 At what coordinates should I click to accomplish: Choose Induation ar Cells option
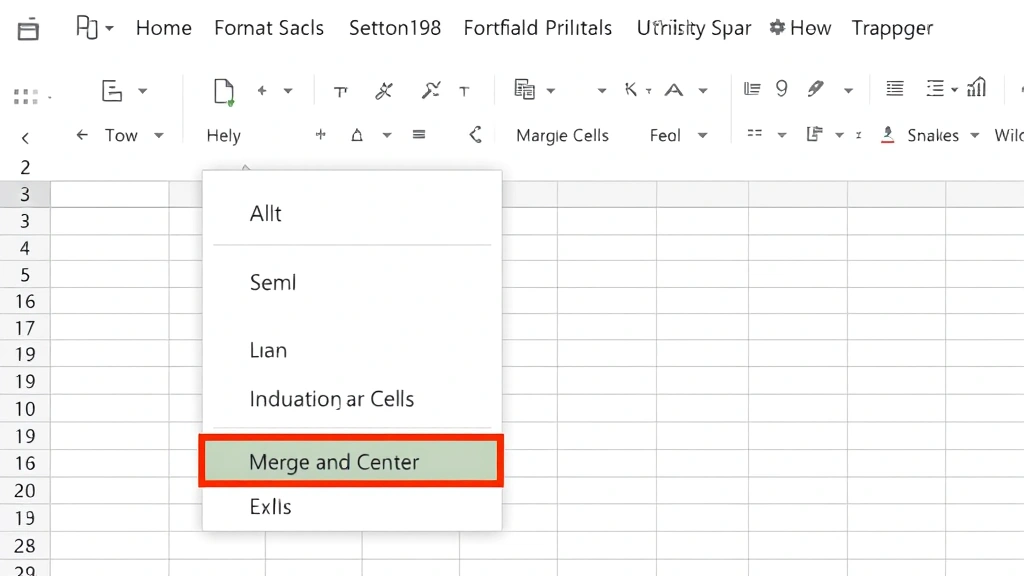tap(331, 399)
